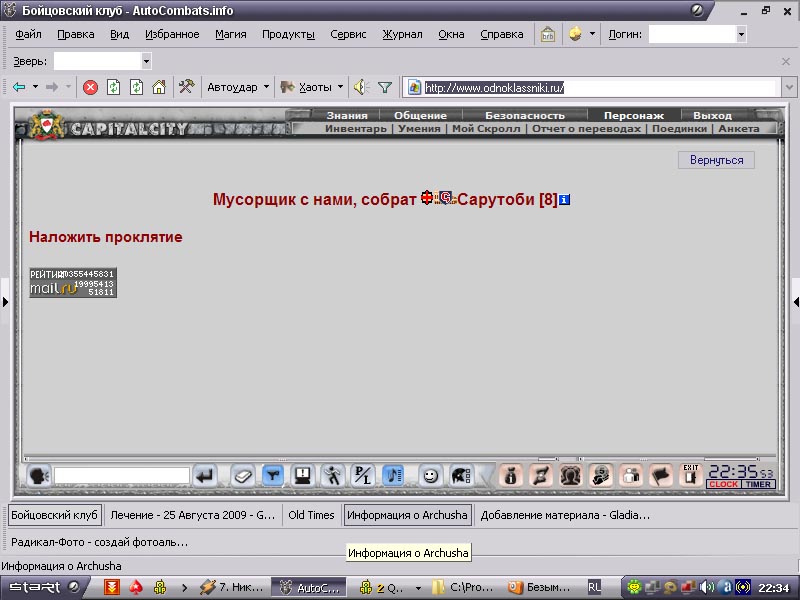Open the address bar URL dropdown

[790, 87]
